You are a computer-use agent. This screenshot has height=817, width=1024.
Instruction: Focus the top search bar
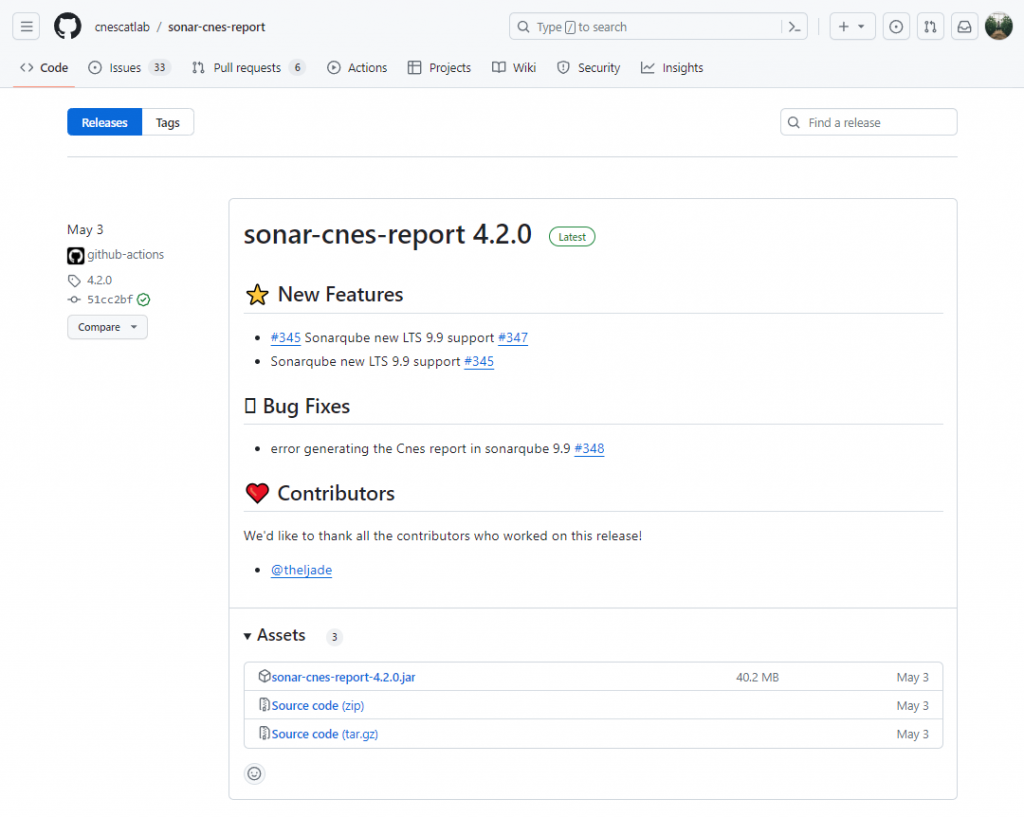(658, 27)
